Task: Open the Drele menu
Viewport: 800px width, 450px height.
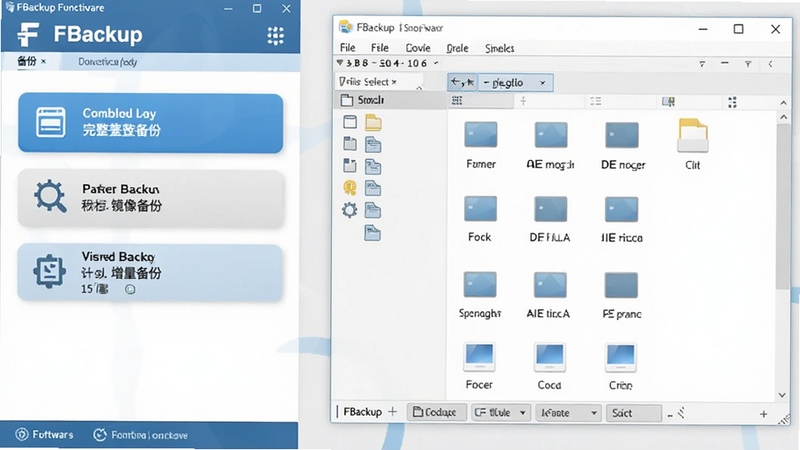Action: [457, 48]
